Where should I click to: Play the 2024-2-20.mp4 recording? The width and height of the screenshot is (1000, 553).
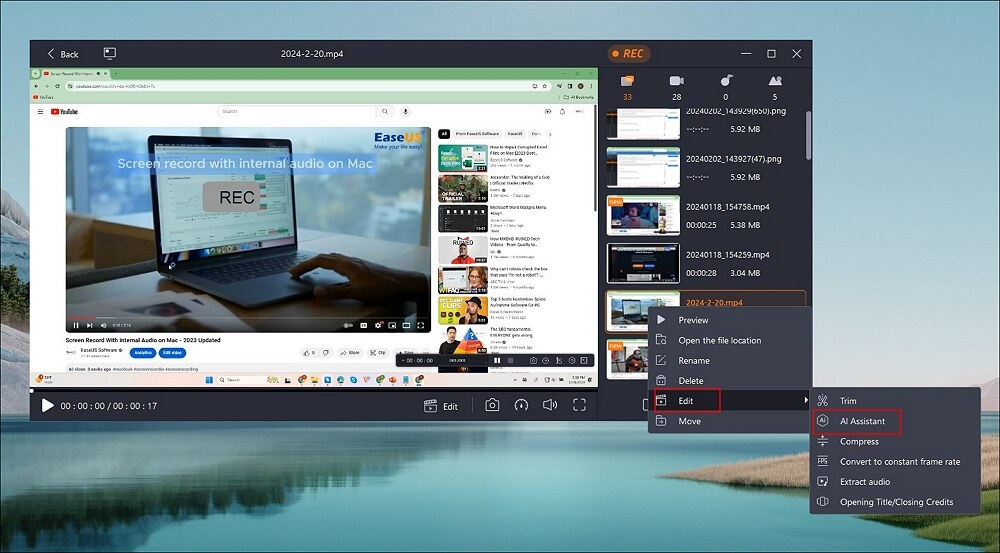click(47, 406)
